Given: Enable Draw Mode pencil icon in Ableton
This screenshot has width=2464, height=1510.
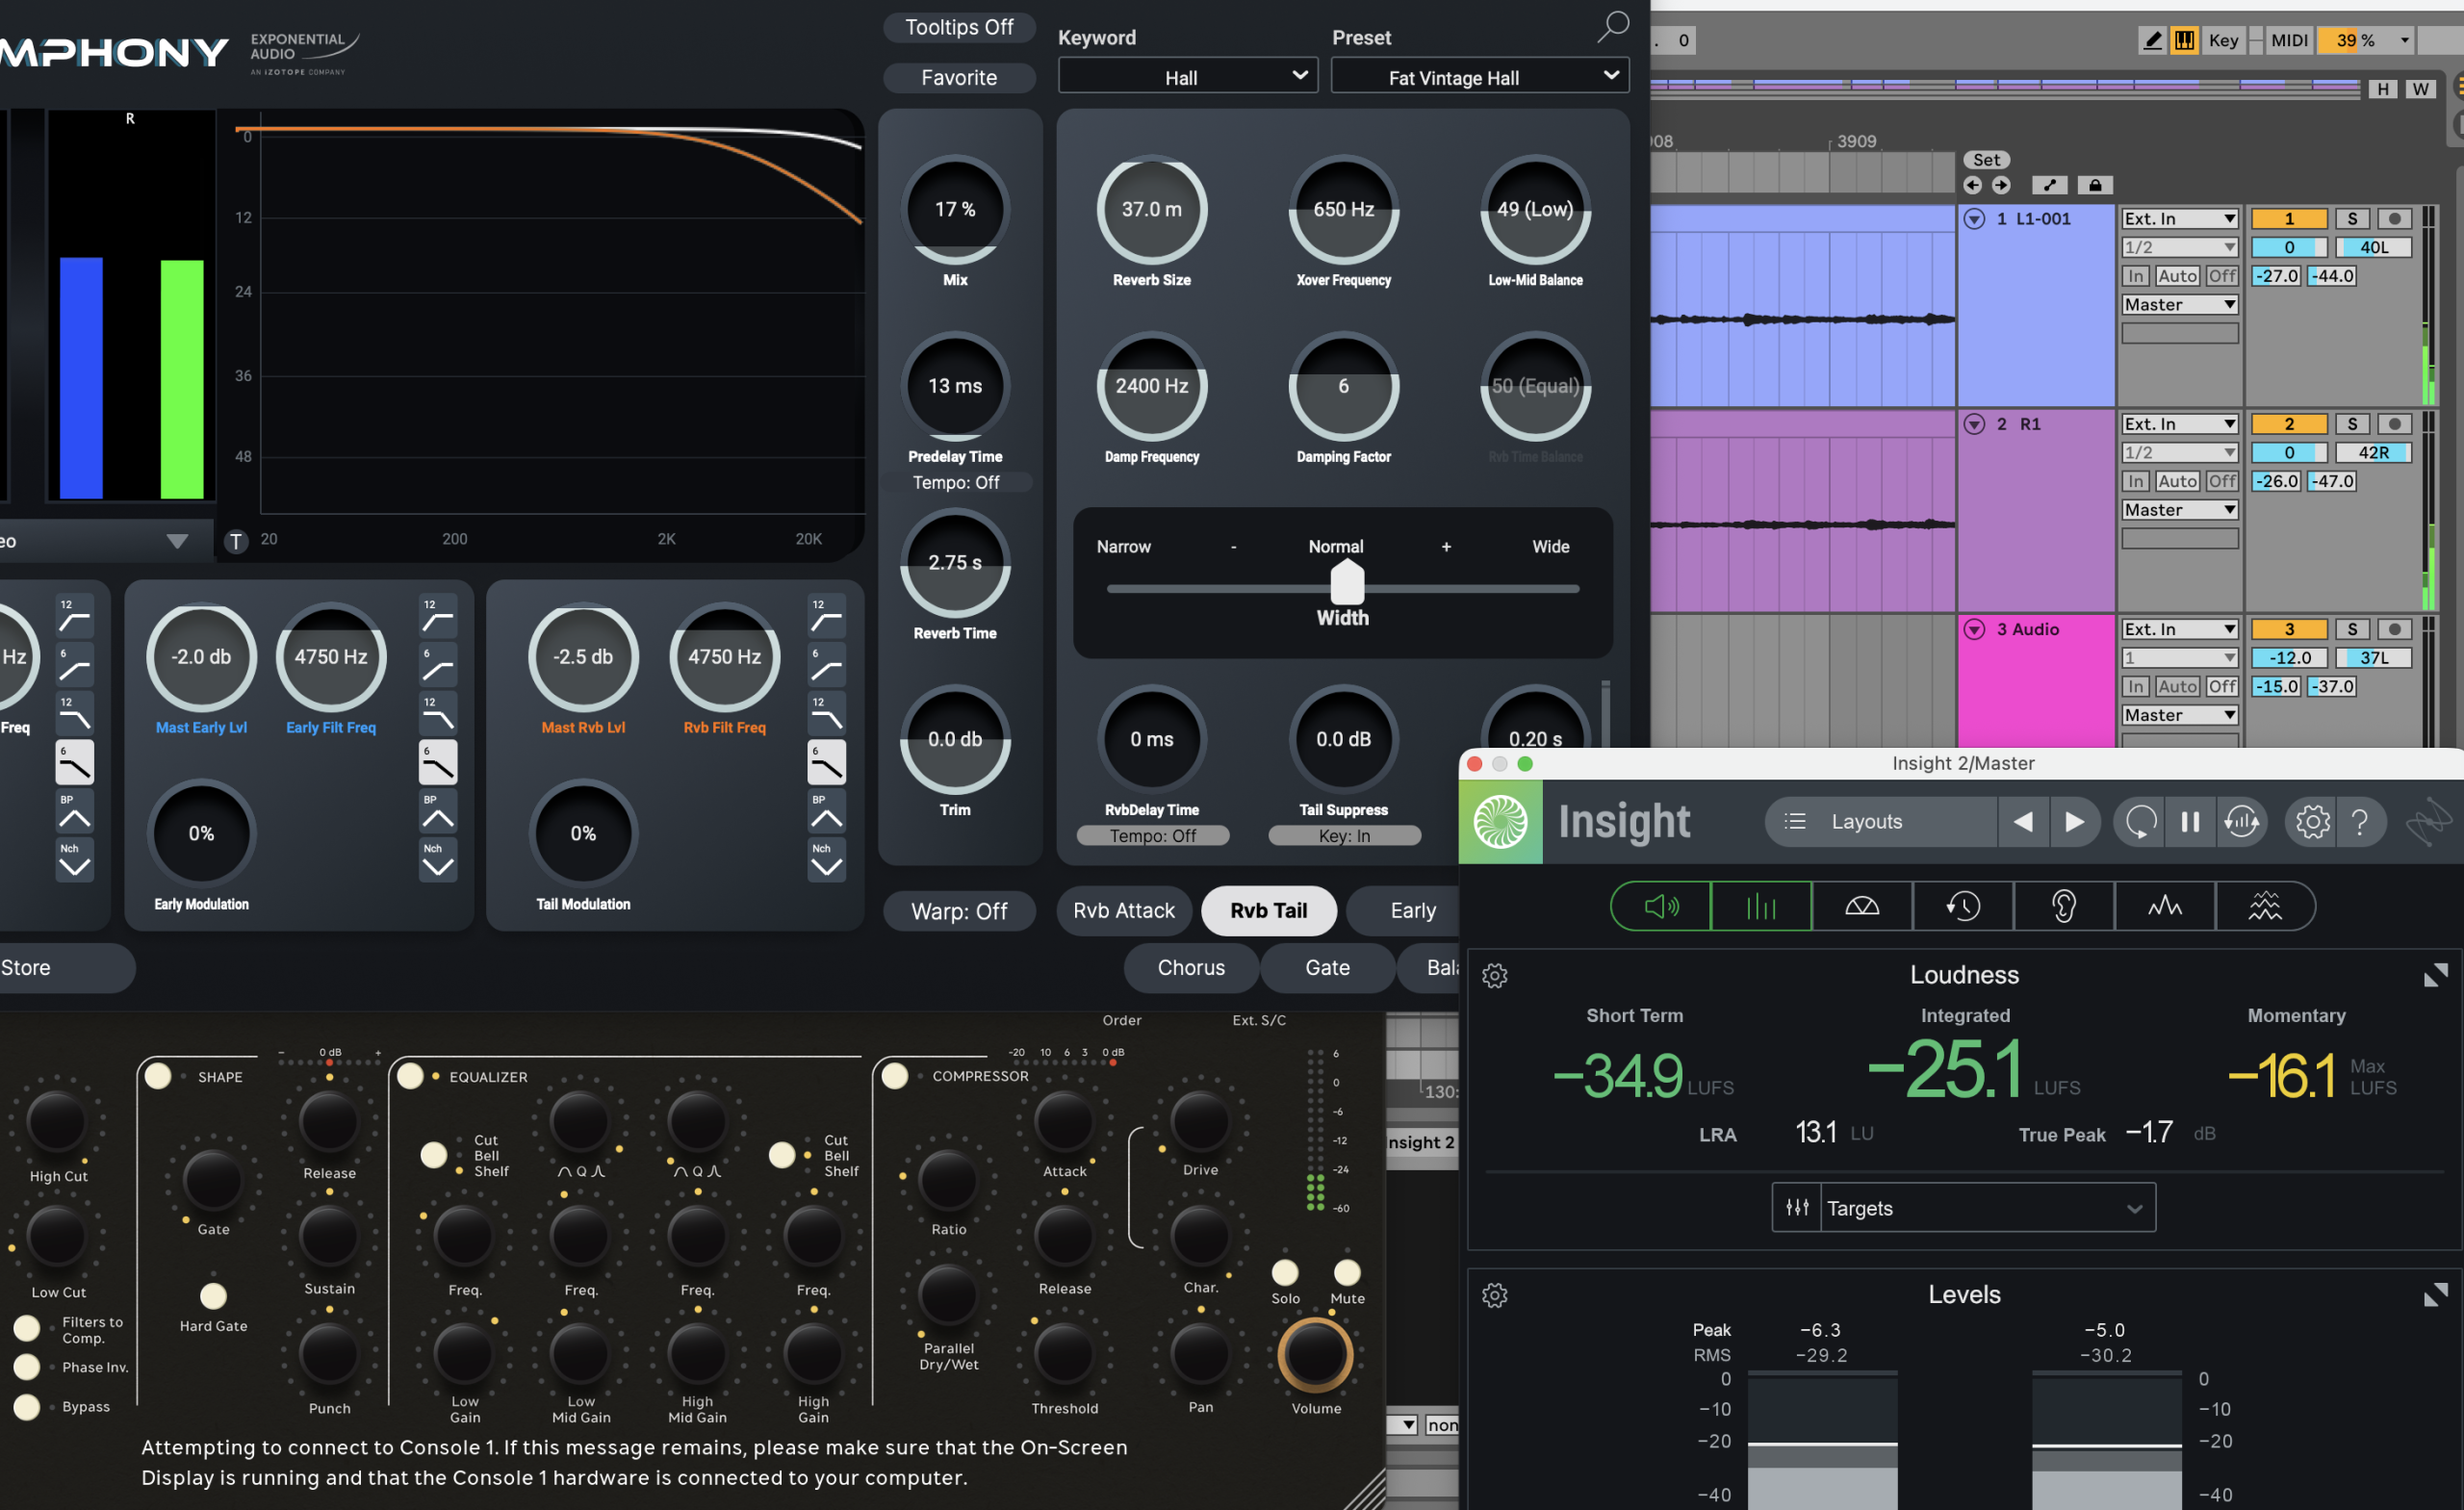Looking at the screenshot, I should [x=2152, y=40].
